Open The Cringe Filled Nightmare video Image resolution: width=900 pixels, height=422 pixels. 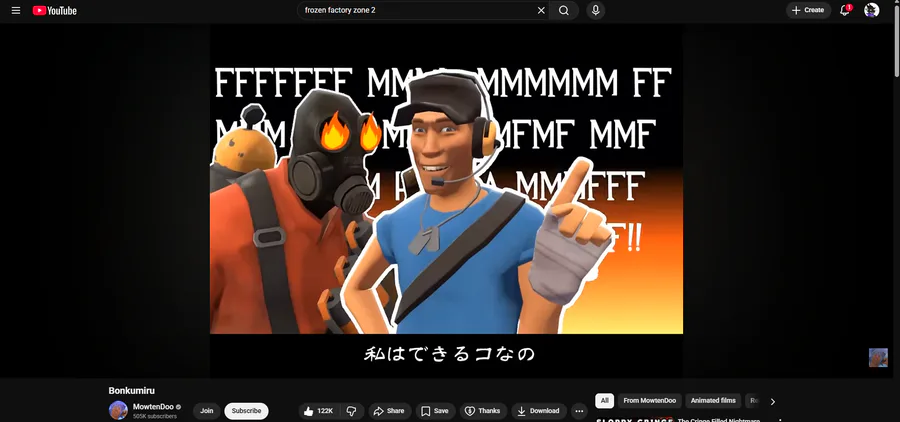[x=719, y=420]
